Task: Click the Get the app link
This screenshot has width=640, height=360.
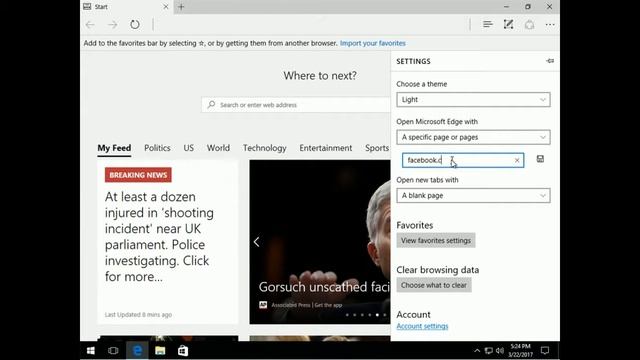Action: [x=328, y=305]
